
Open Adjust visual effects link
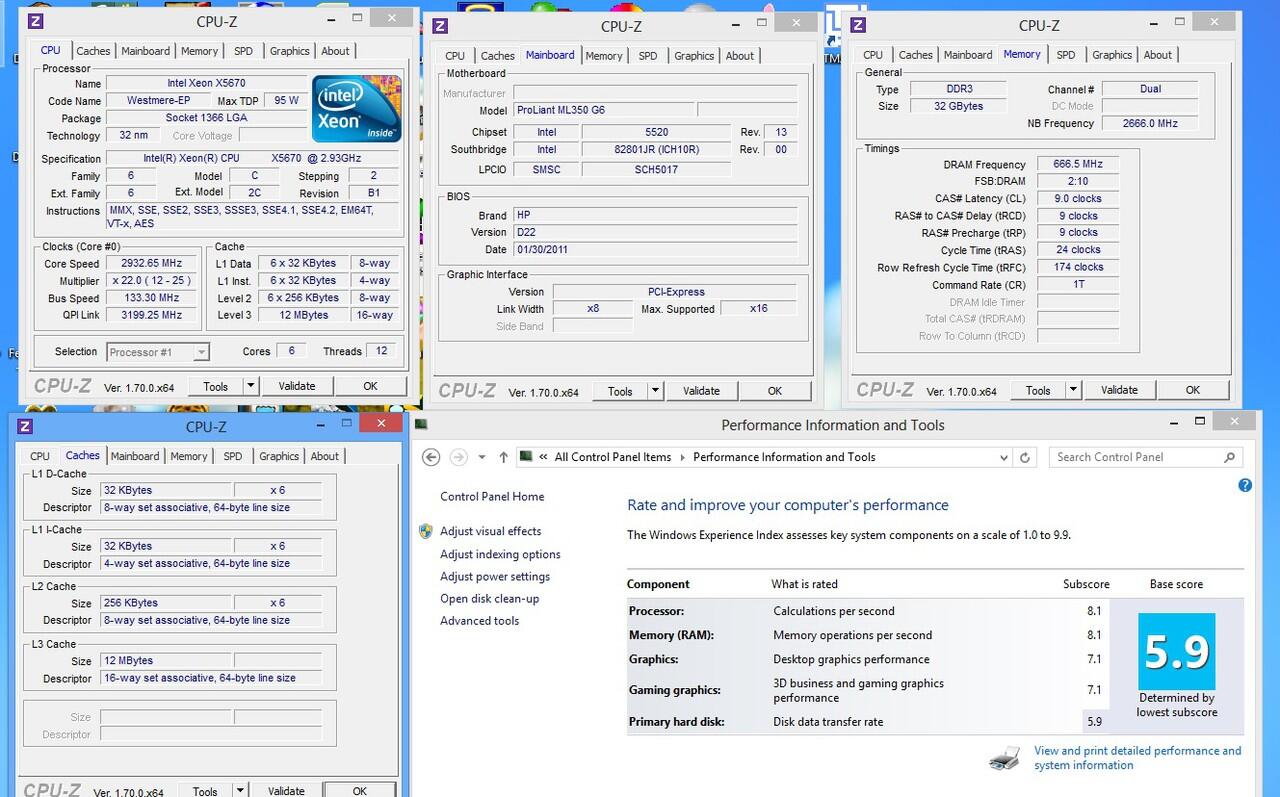click(490, 531)
